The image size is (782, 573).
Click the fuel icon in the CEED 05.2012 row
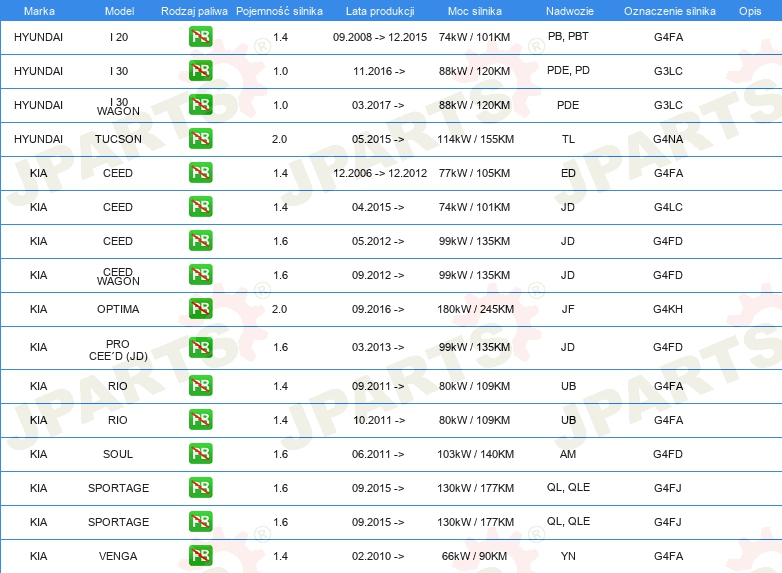pos(200,240)
